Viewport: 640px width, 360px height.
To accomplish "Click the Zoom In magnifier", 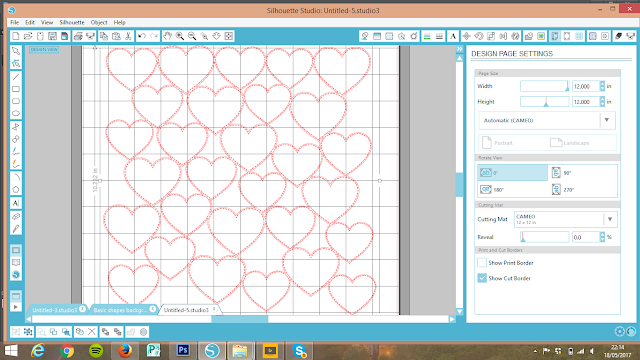I will [x=180, y=36].
